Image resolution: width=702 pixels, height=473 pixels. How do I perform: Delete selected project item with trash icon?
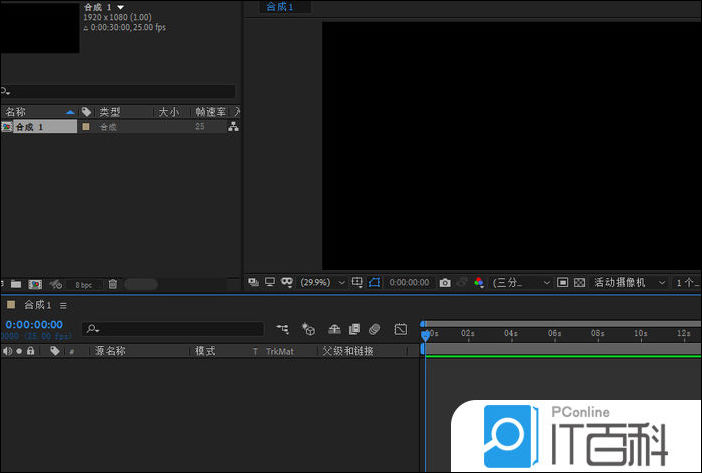112,284
